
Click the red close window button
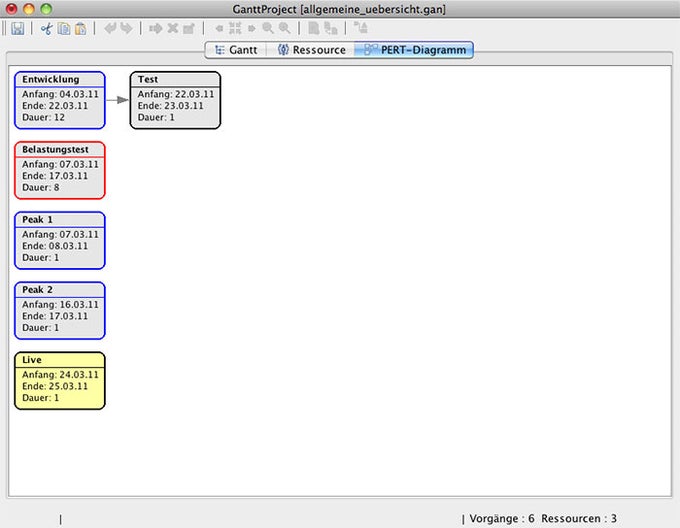click(12, 9)
